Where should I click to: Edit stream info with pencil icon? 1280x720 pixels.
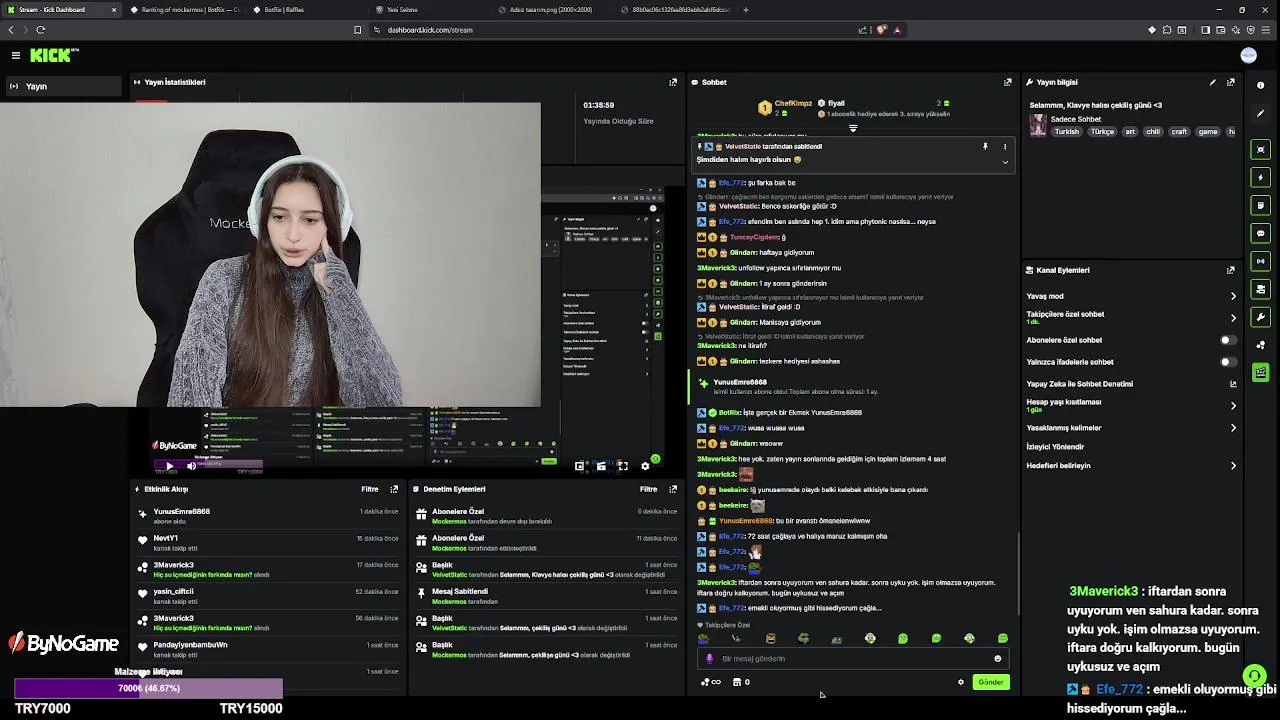point(1212,82)
